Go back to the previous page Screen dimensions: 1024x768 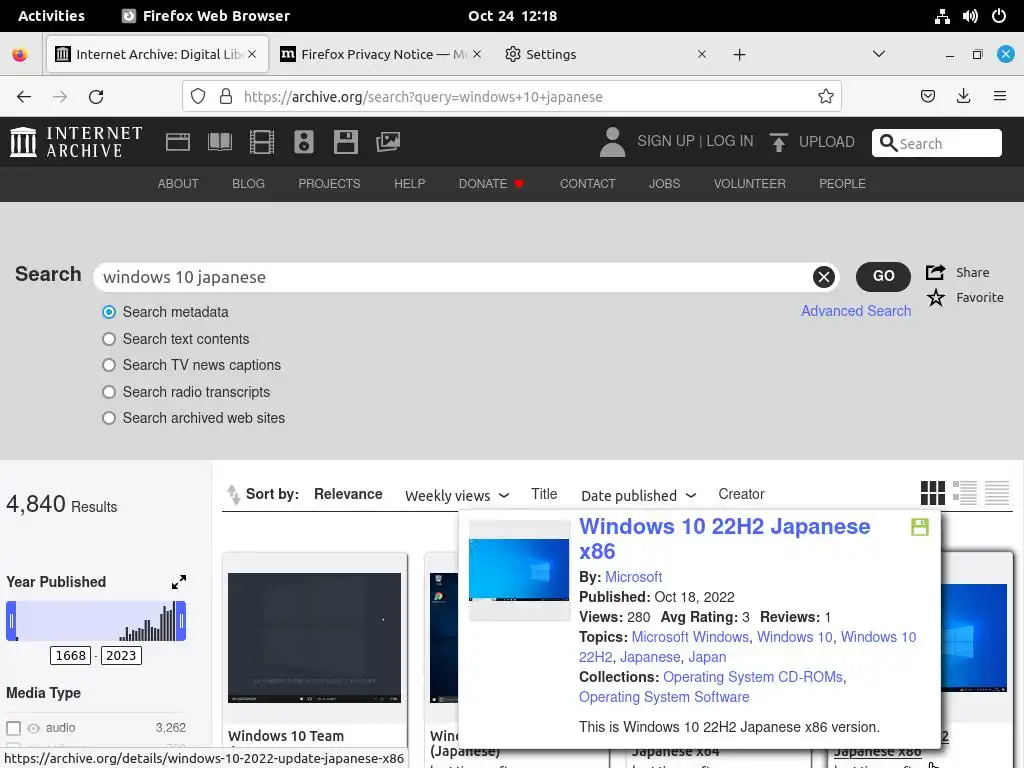(24, 97)
